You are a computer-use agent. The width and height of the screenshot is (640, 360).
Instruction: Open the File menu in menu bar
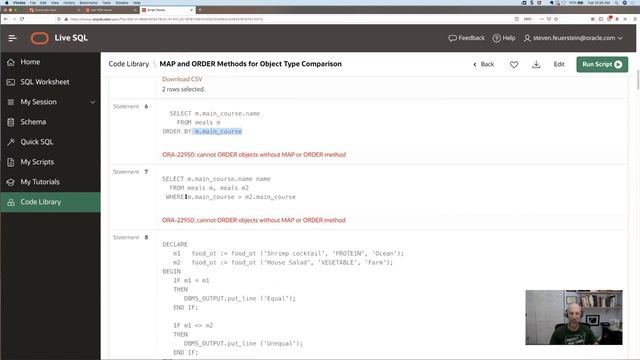point(33,2)
